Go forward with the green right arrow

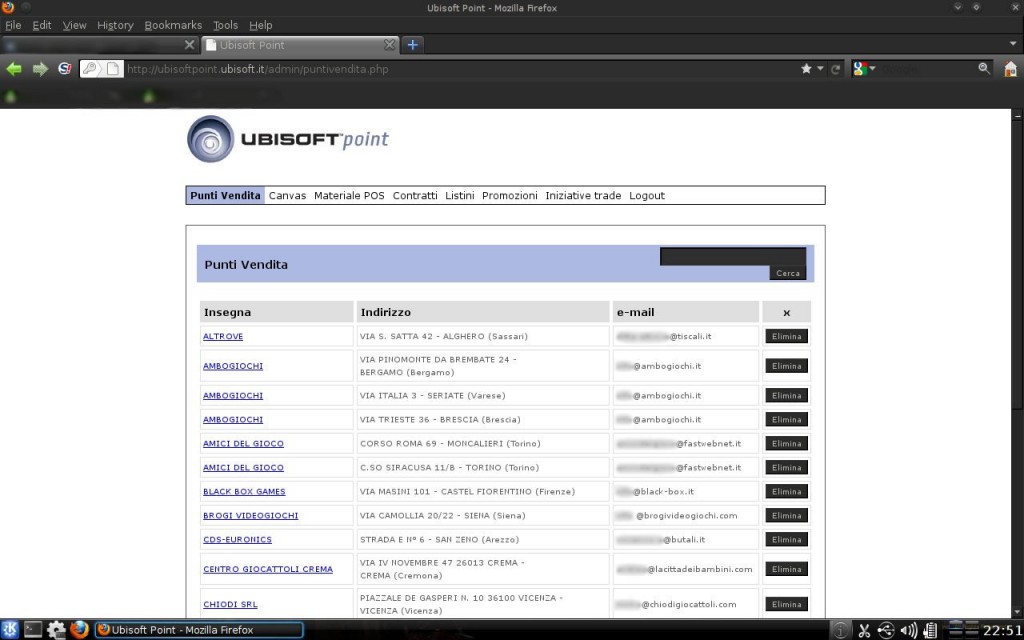[x=40, y=69]
